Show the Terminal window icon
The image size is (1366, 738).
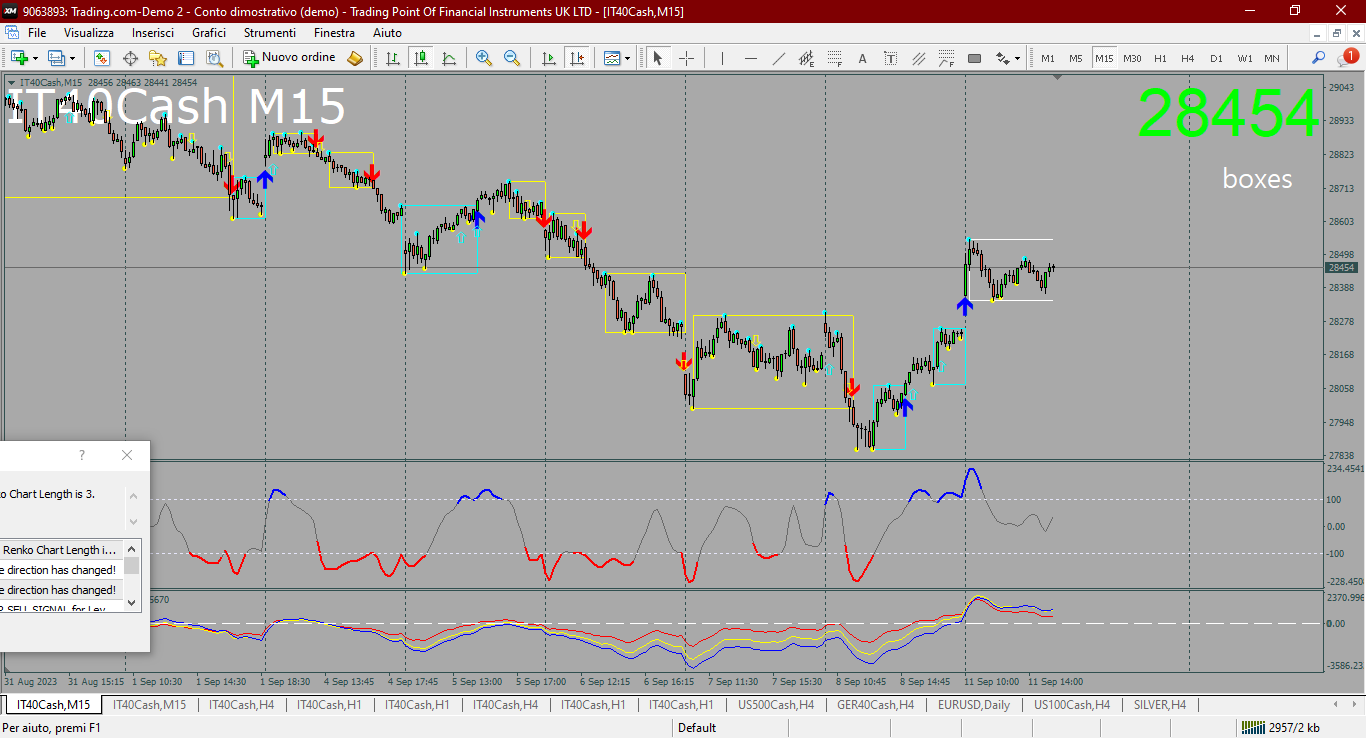(186, 58)
